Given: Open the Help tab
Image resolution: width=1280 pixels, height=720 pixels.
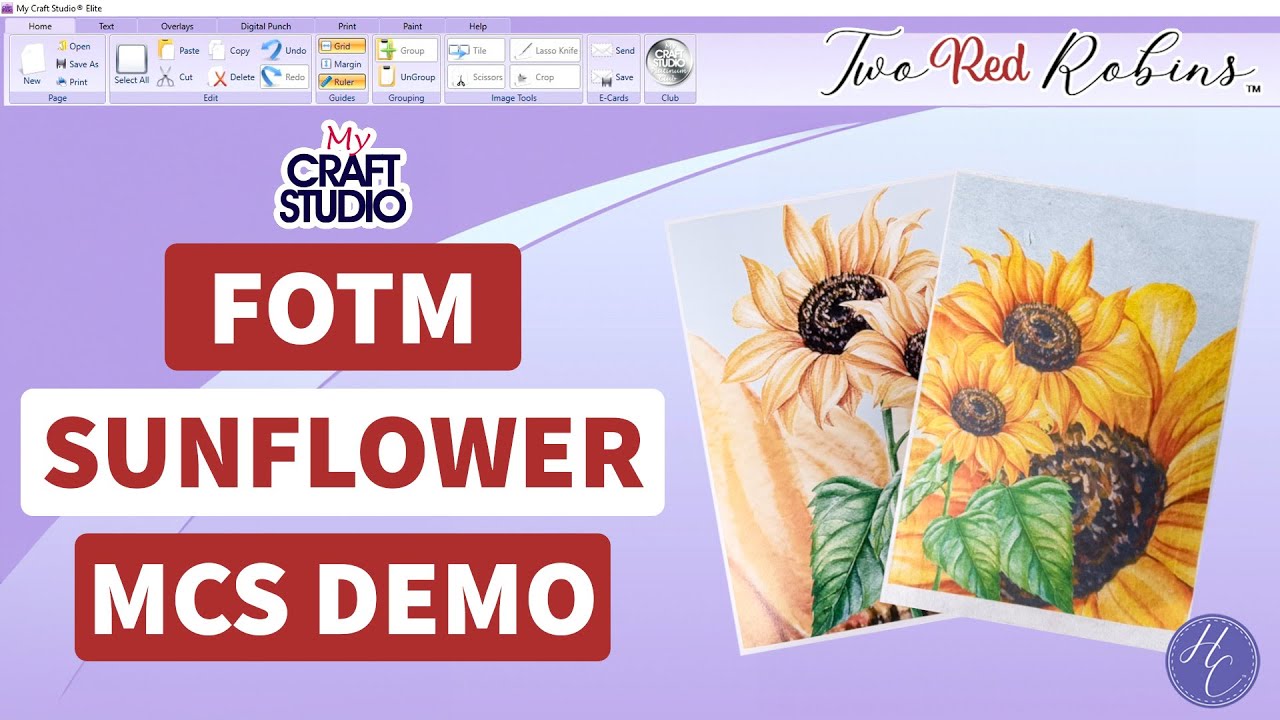Looking at the screenshot, I should 478,26.
